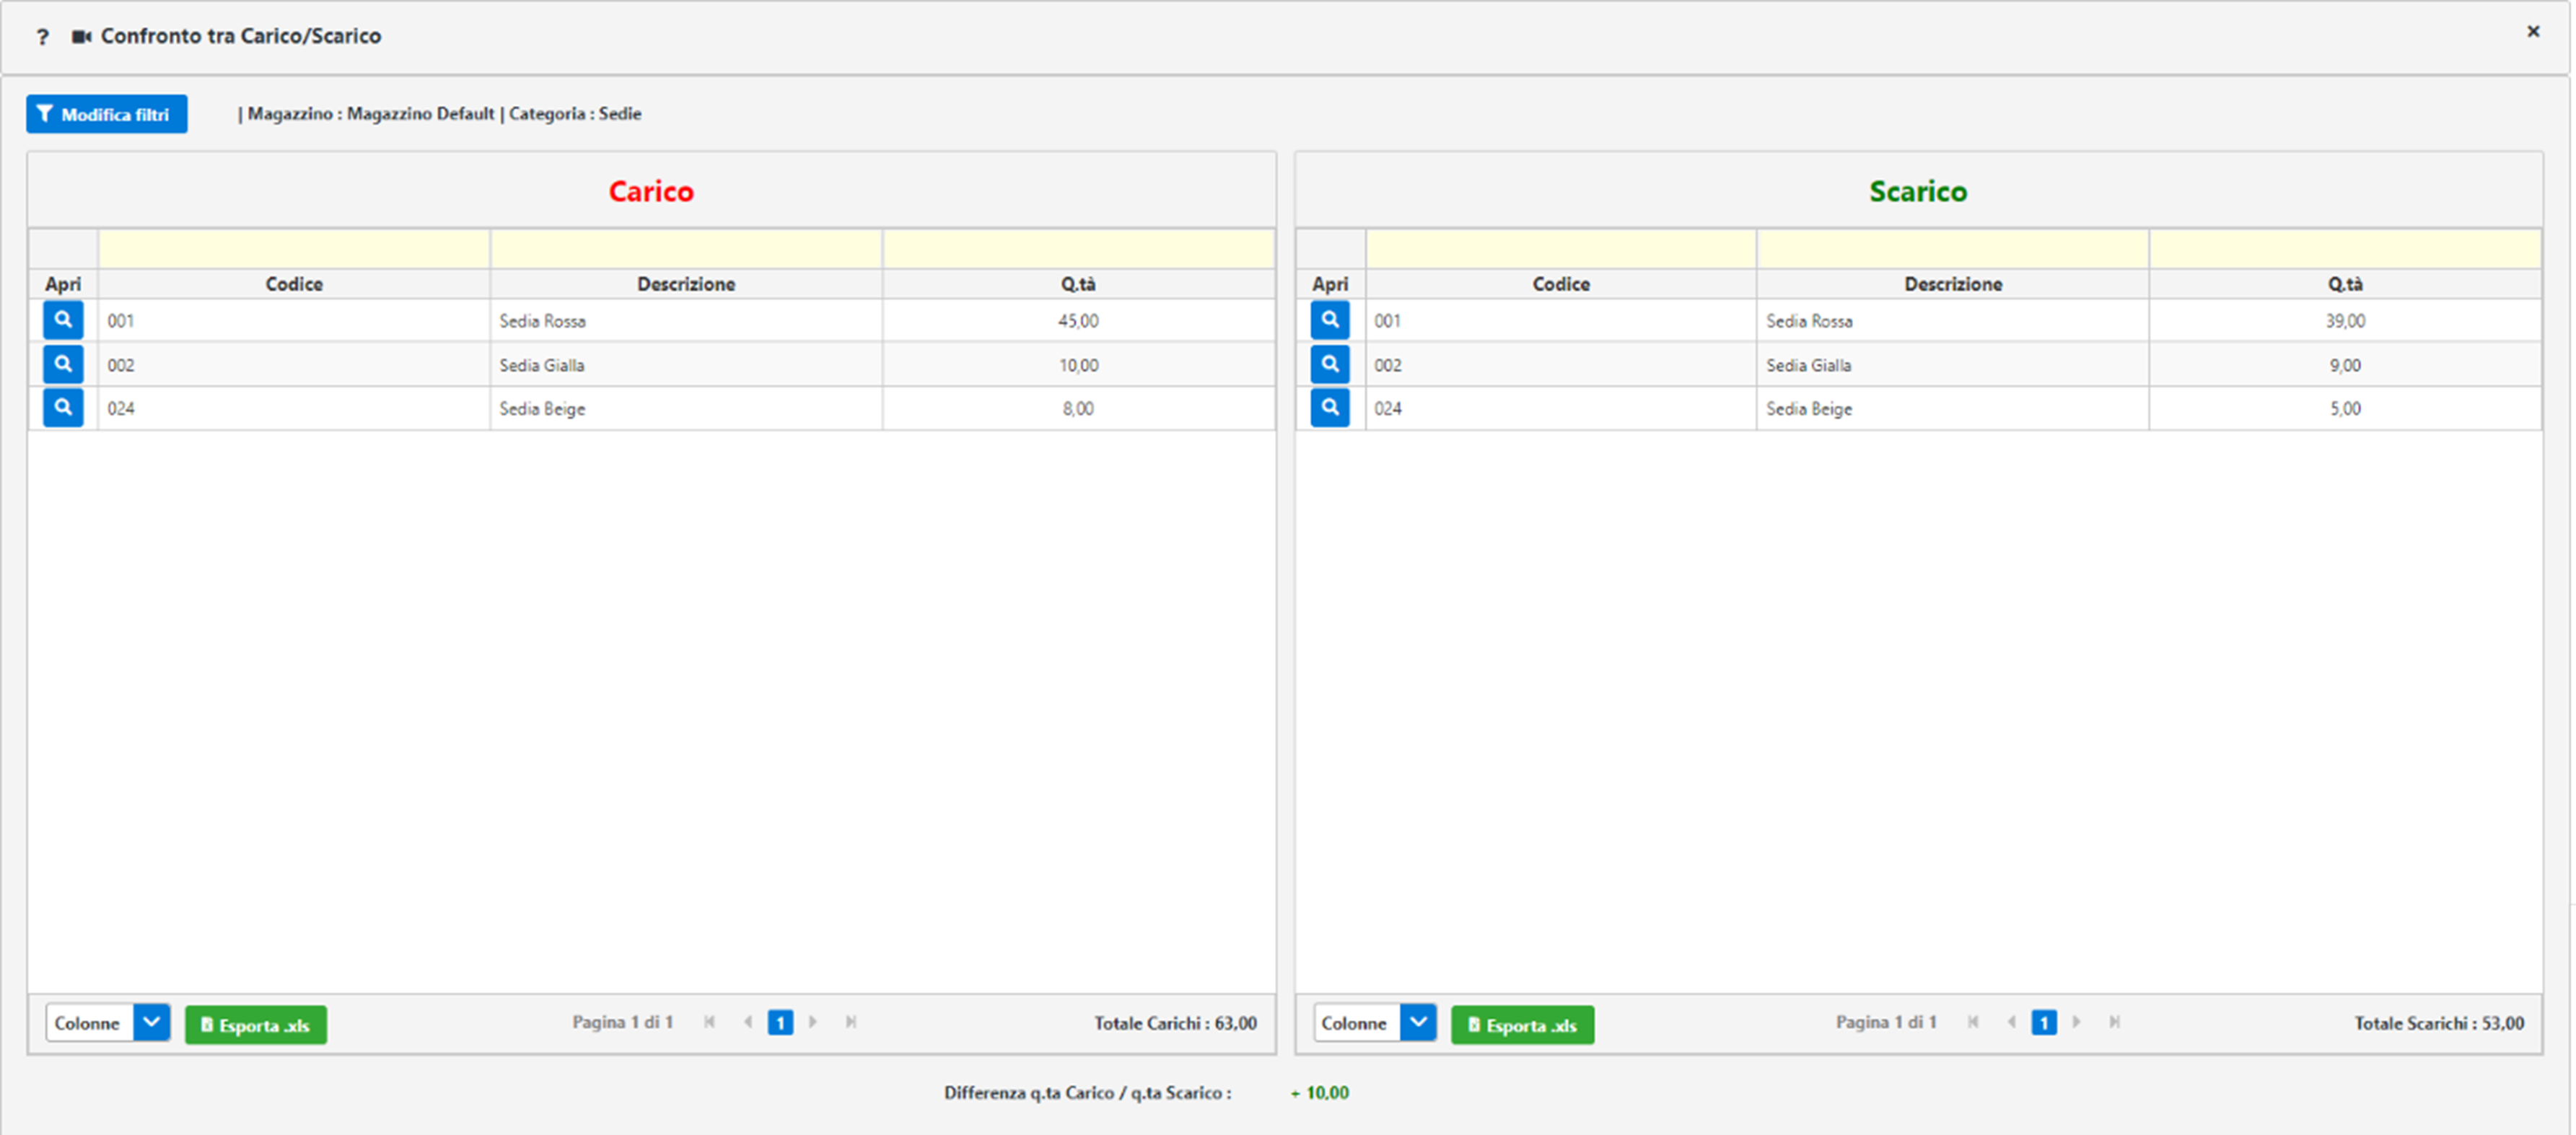2576x1135 pixels.
Task: Click the 10,00 quantity in Carico table
Action: point(1078,365)
